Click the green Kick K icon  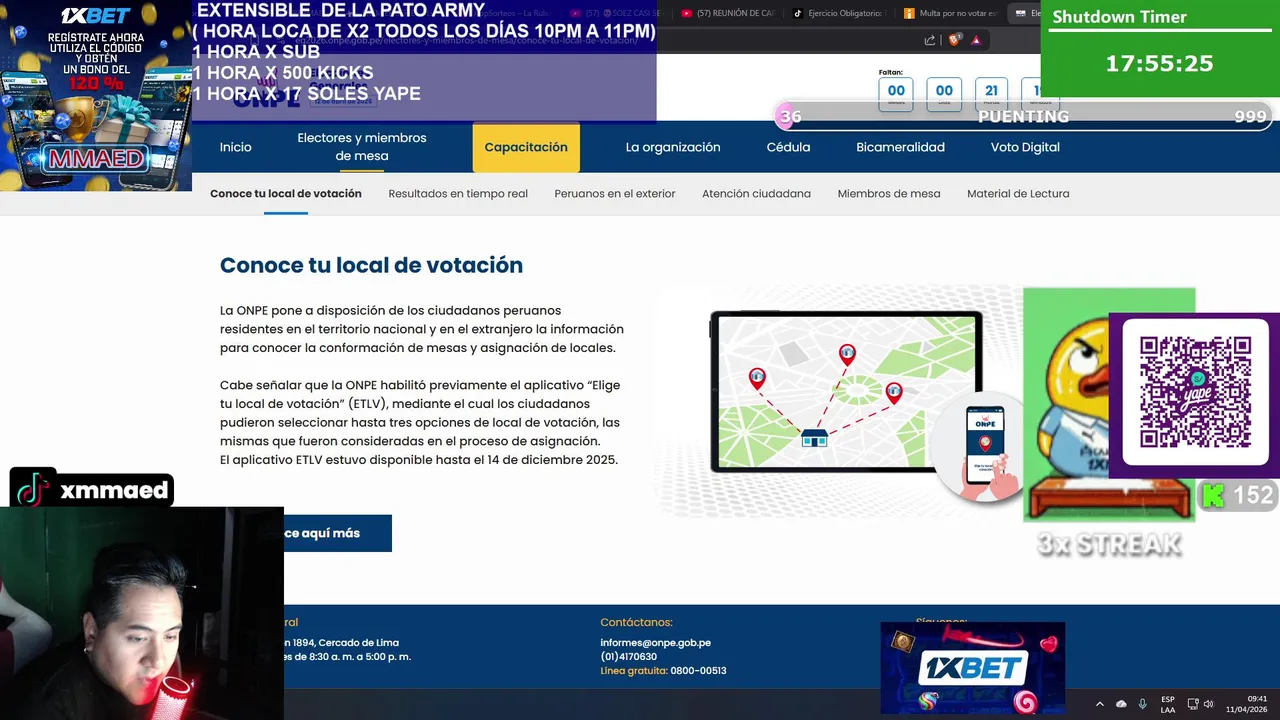coord(1212,495)
